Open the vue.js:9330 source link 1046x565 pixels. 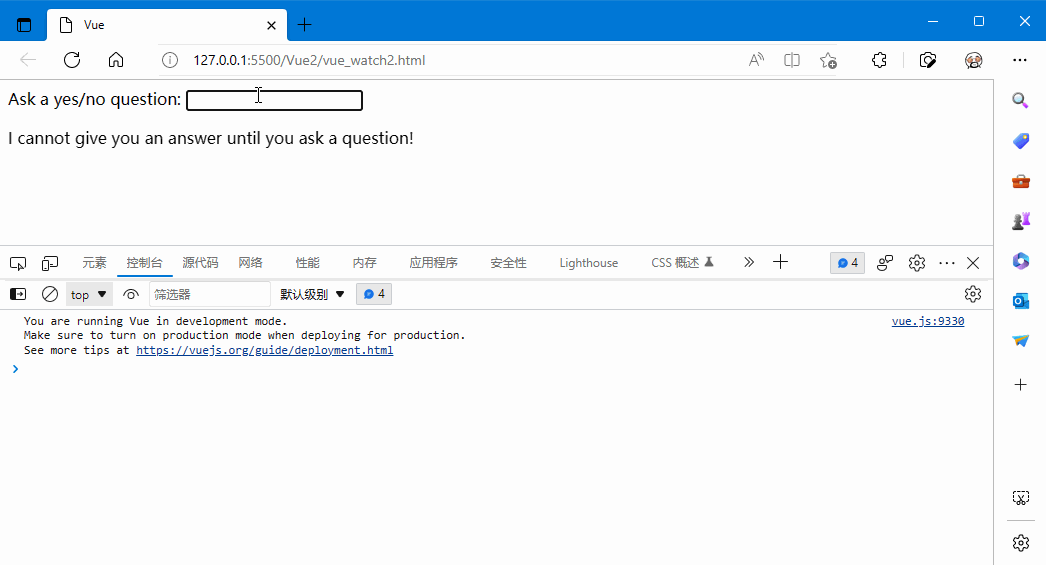tap(927, 321)
